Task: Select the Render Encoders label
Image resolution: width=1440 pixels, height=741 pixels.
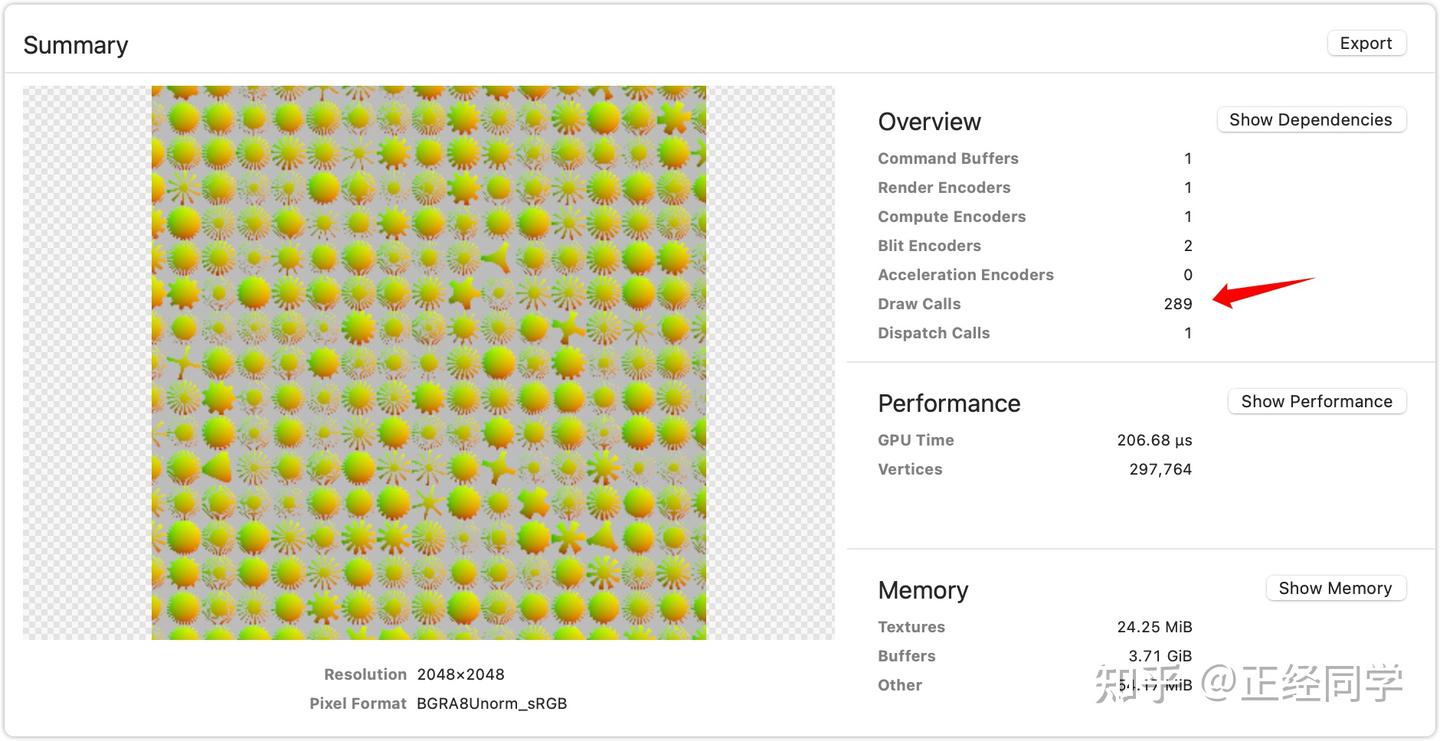Action: click(944, 187)
